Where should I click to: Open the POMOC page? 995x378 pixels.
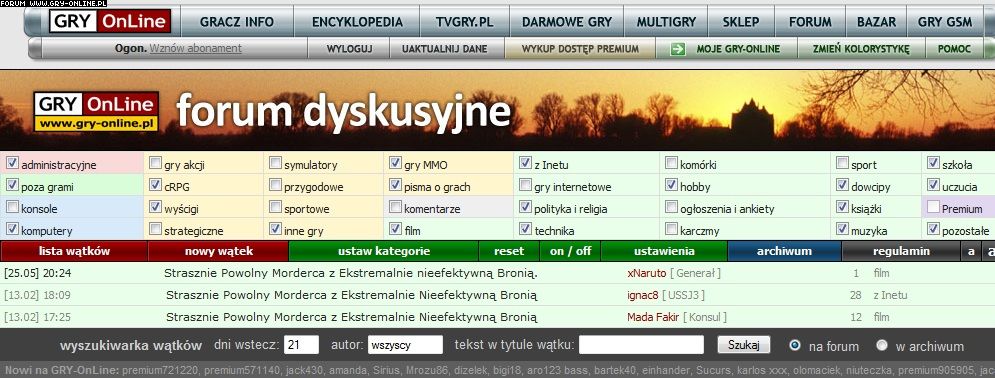(x=953, y=49)
